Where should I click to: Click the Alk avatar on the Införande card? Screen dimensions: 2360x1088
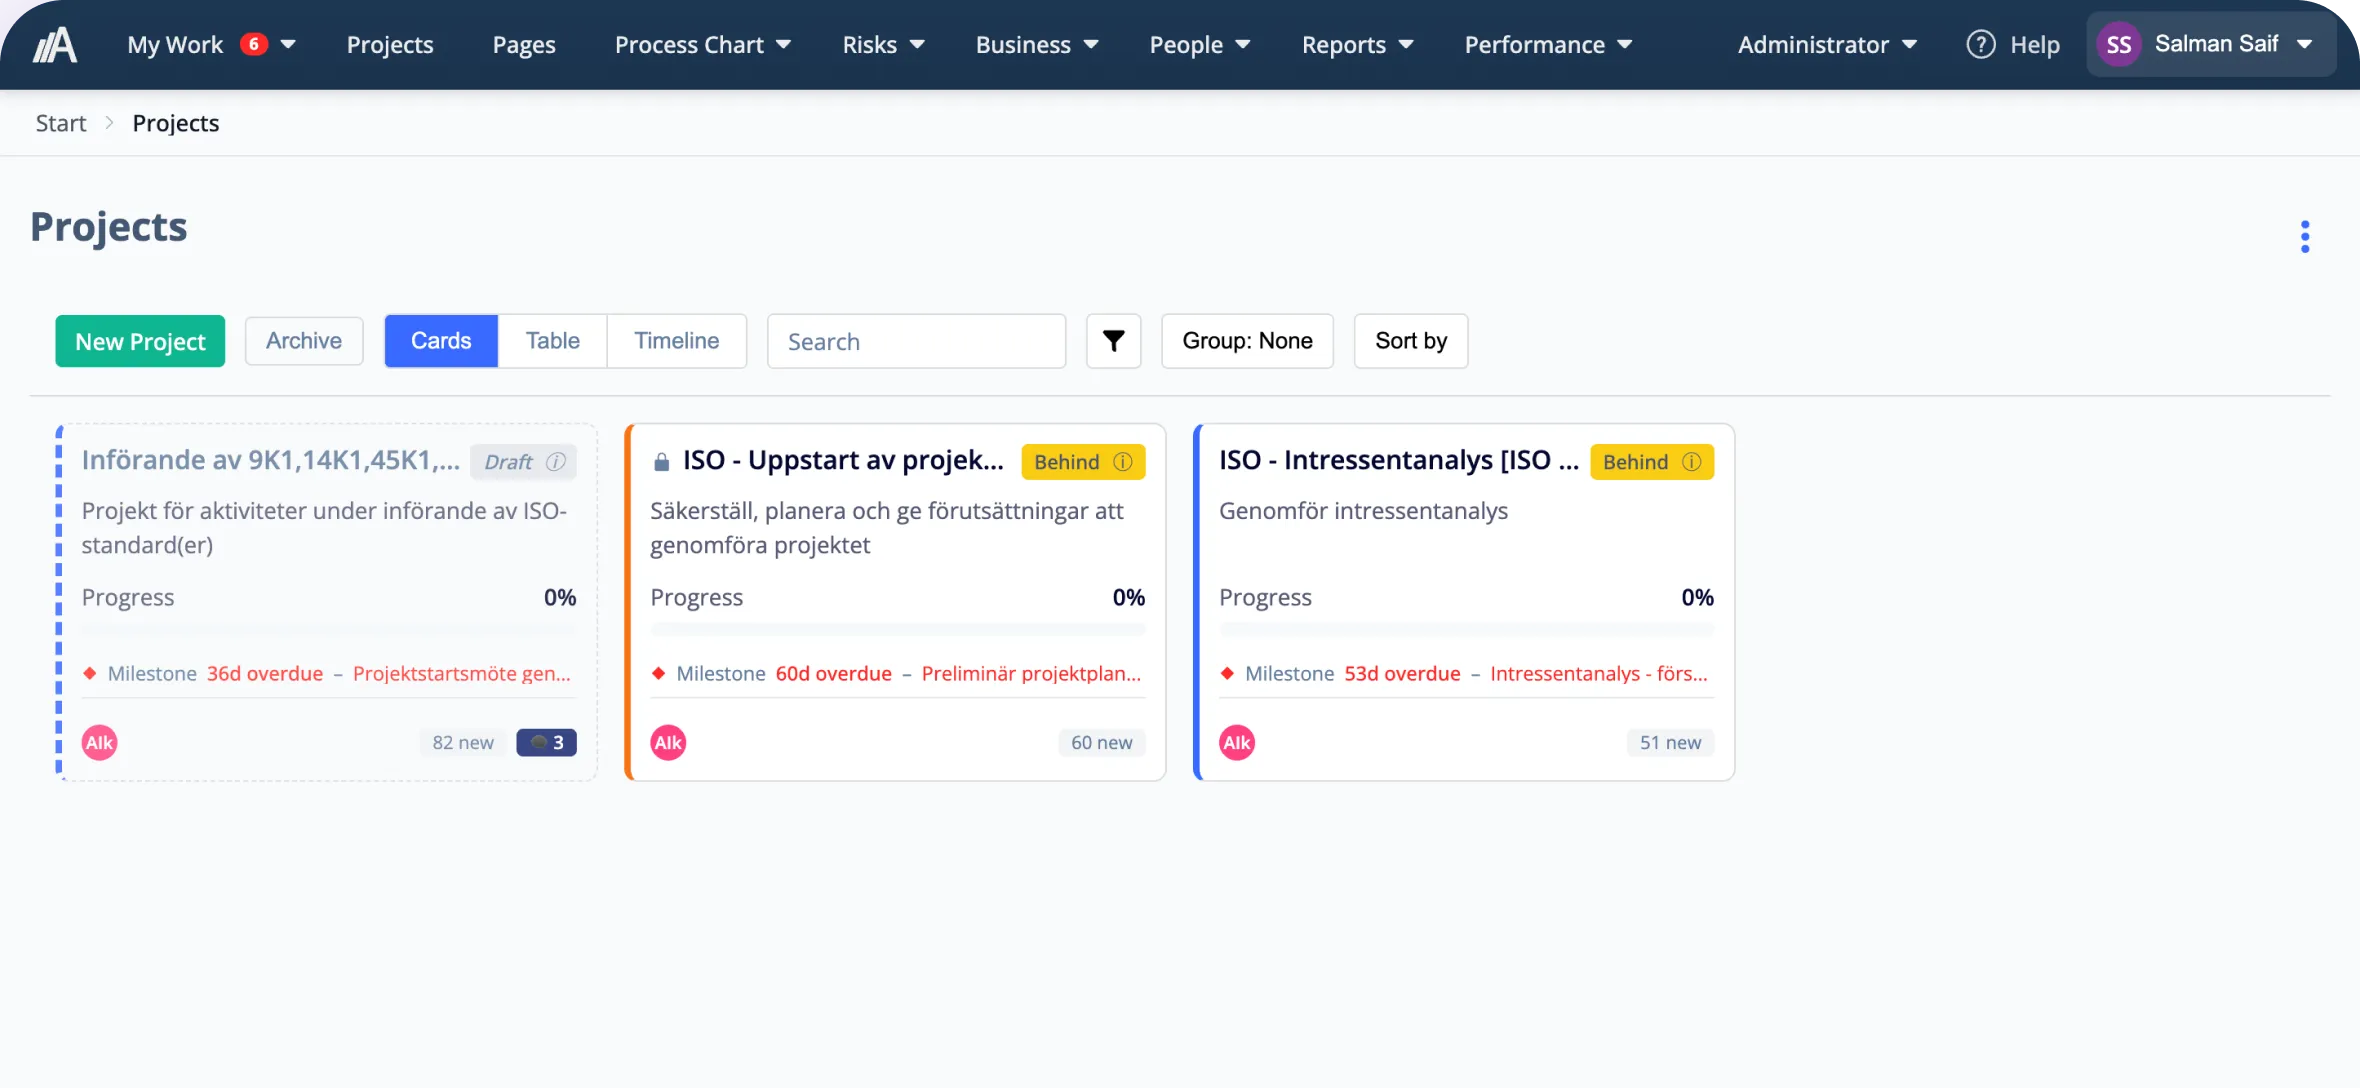point(99,743)
